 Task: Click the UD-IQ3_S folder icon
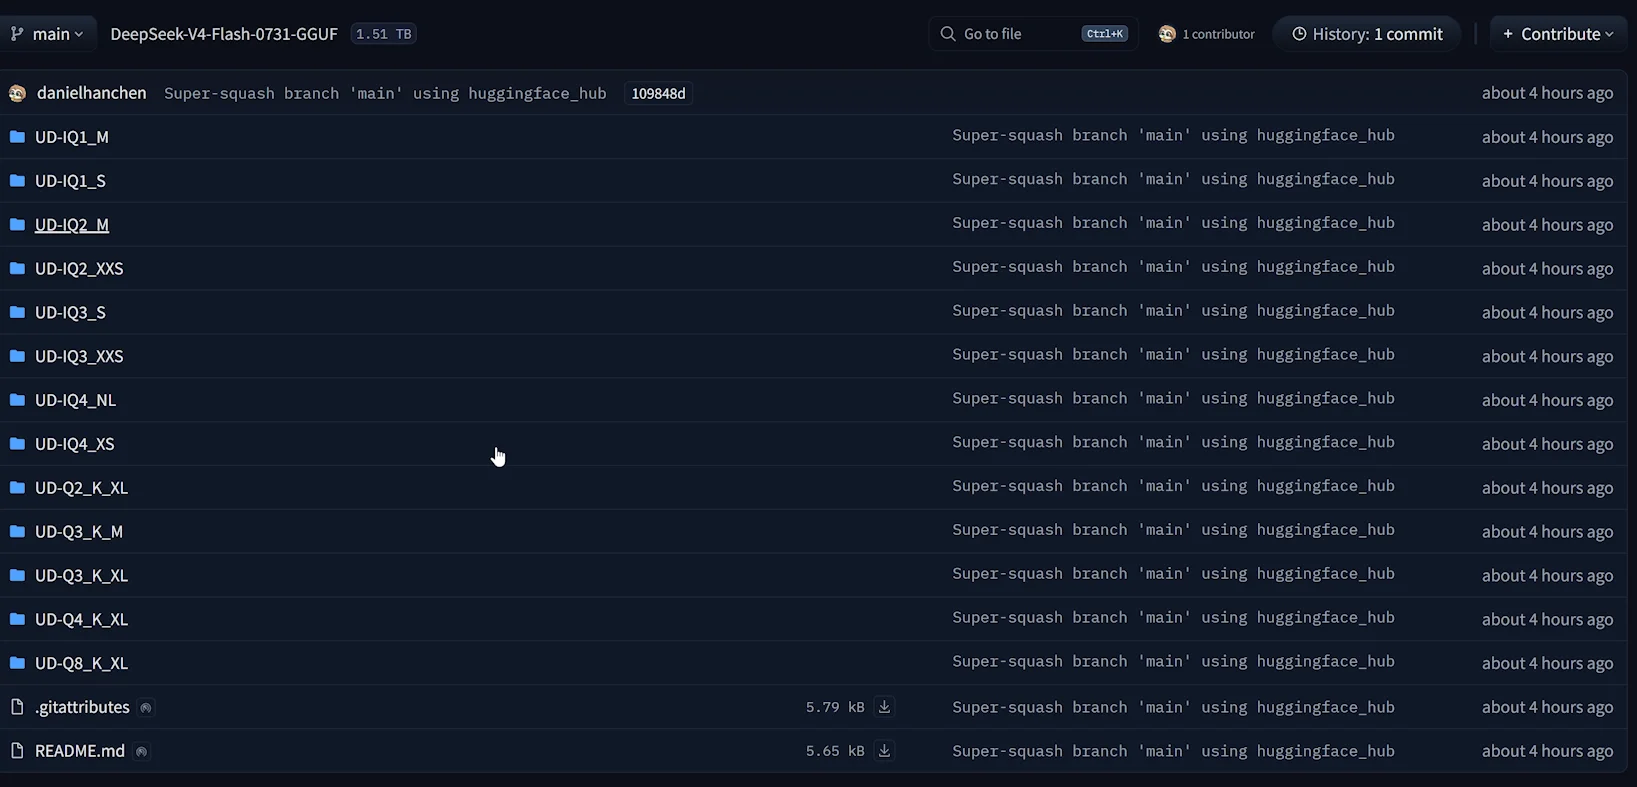[17, 312]
